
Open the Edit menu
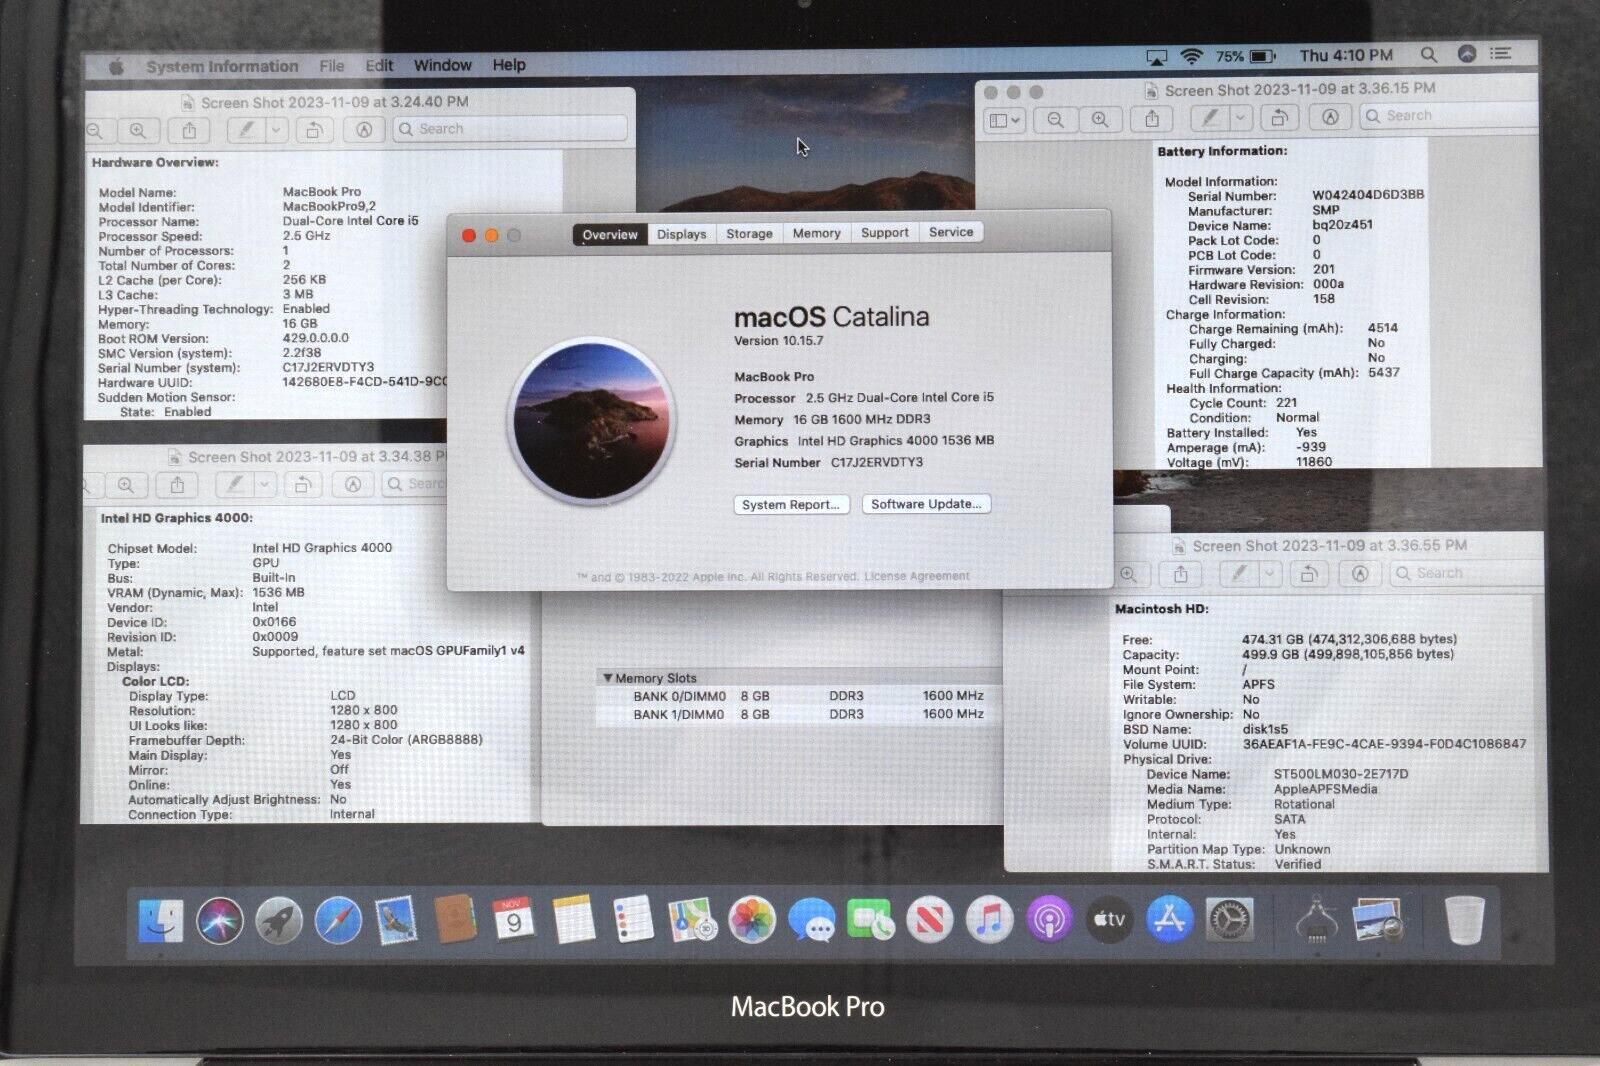[379, 66]
